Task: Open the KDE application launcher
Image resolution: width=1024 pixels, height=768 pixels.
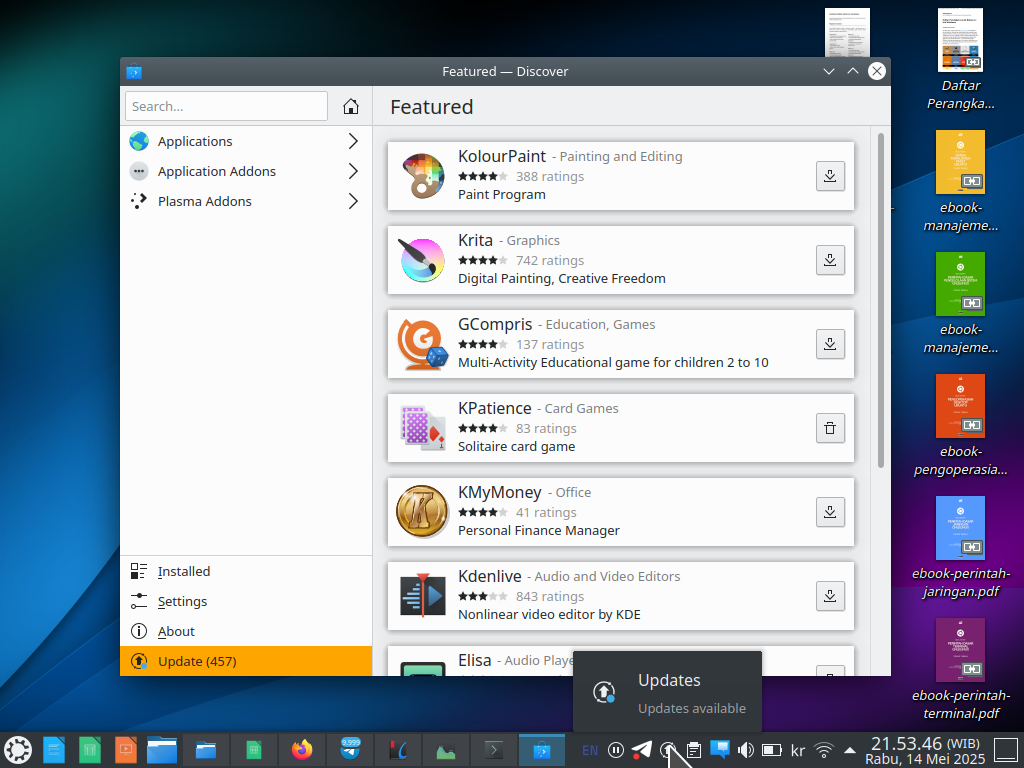Action: click(x=18, y=750)
